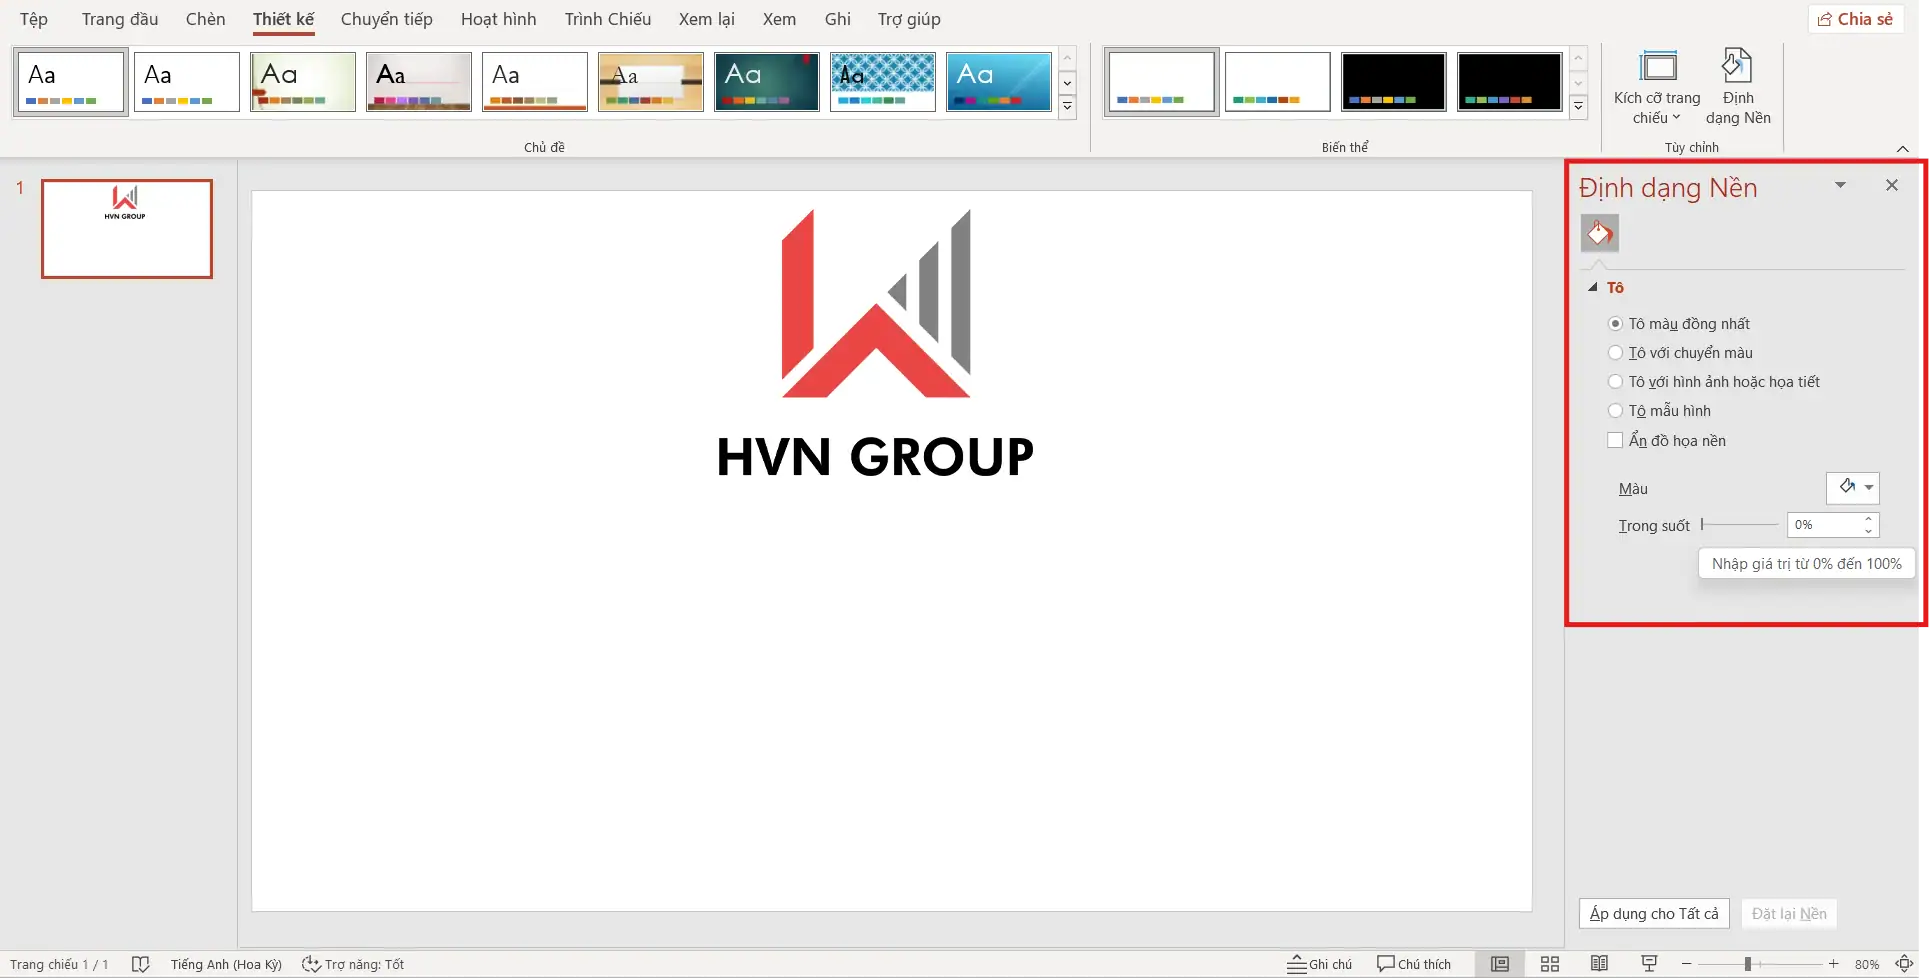Open the Kích cỡ trang chiếu slide size icon
The image size is (1929, 978).
(1657, 68)
